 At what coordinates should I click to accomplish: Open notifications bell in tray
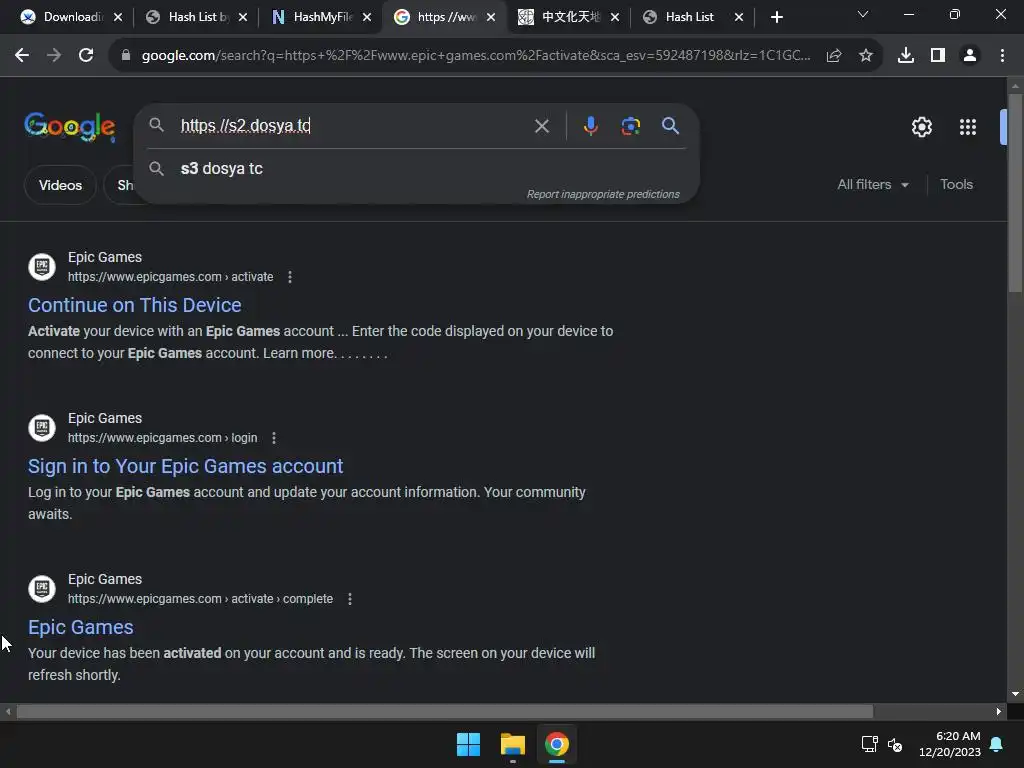click(997, 744)
